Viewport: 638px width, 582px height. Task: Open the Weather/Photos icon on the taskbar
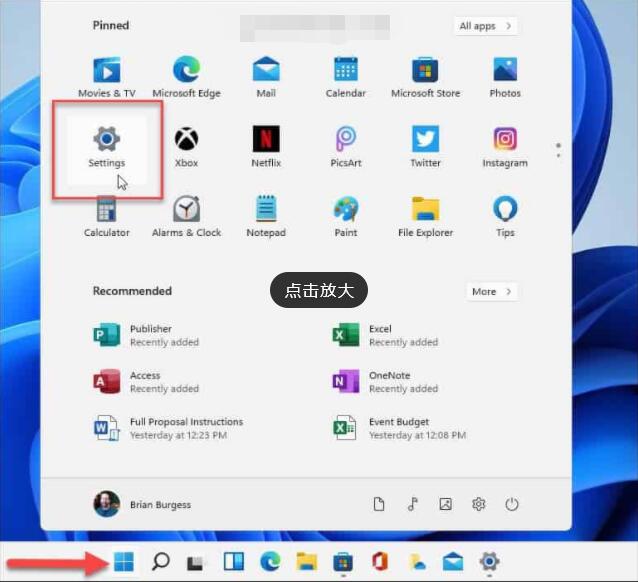click(x=417, y=562)
